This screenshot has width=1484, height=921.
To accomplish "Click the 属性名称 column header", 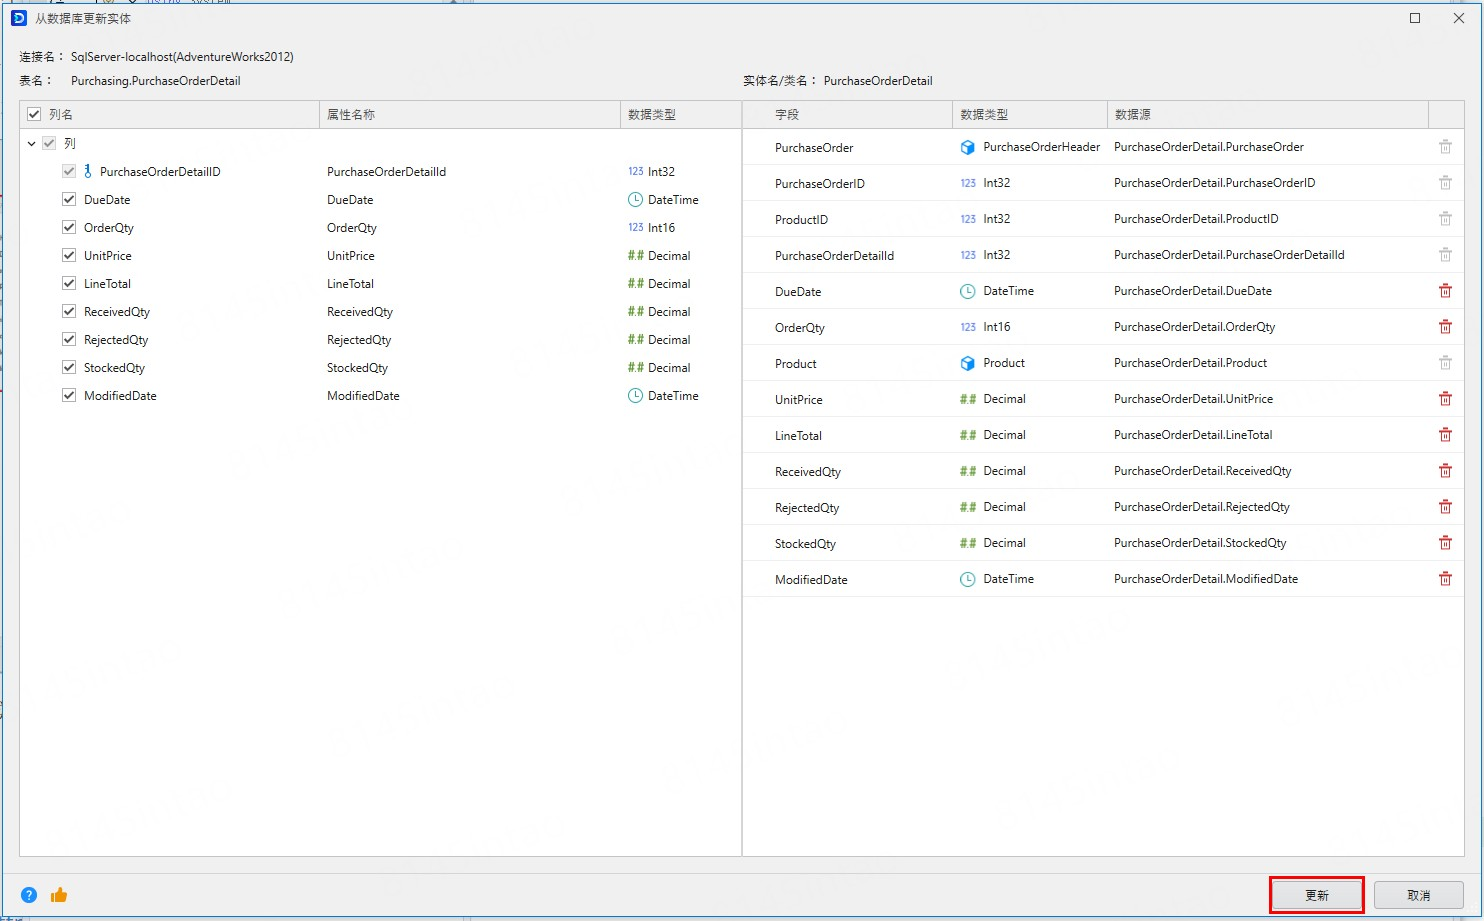I will tap(351, 115).
